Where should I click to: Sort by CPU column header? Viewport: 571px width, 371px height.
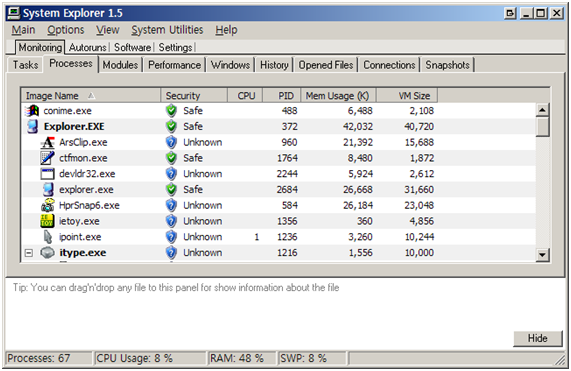pos(245,96)
